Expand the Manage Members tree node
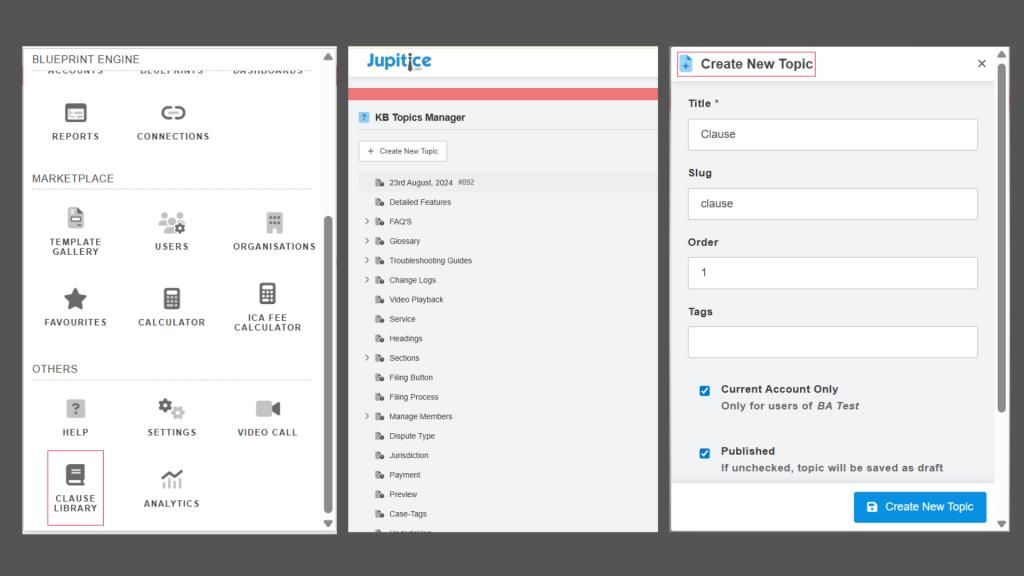This screenshot has width=1024, height=576. [367, 417]
